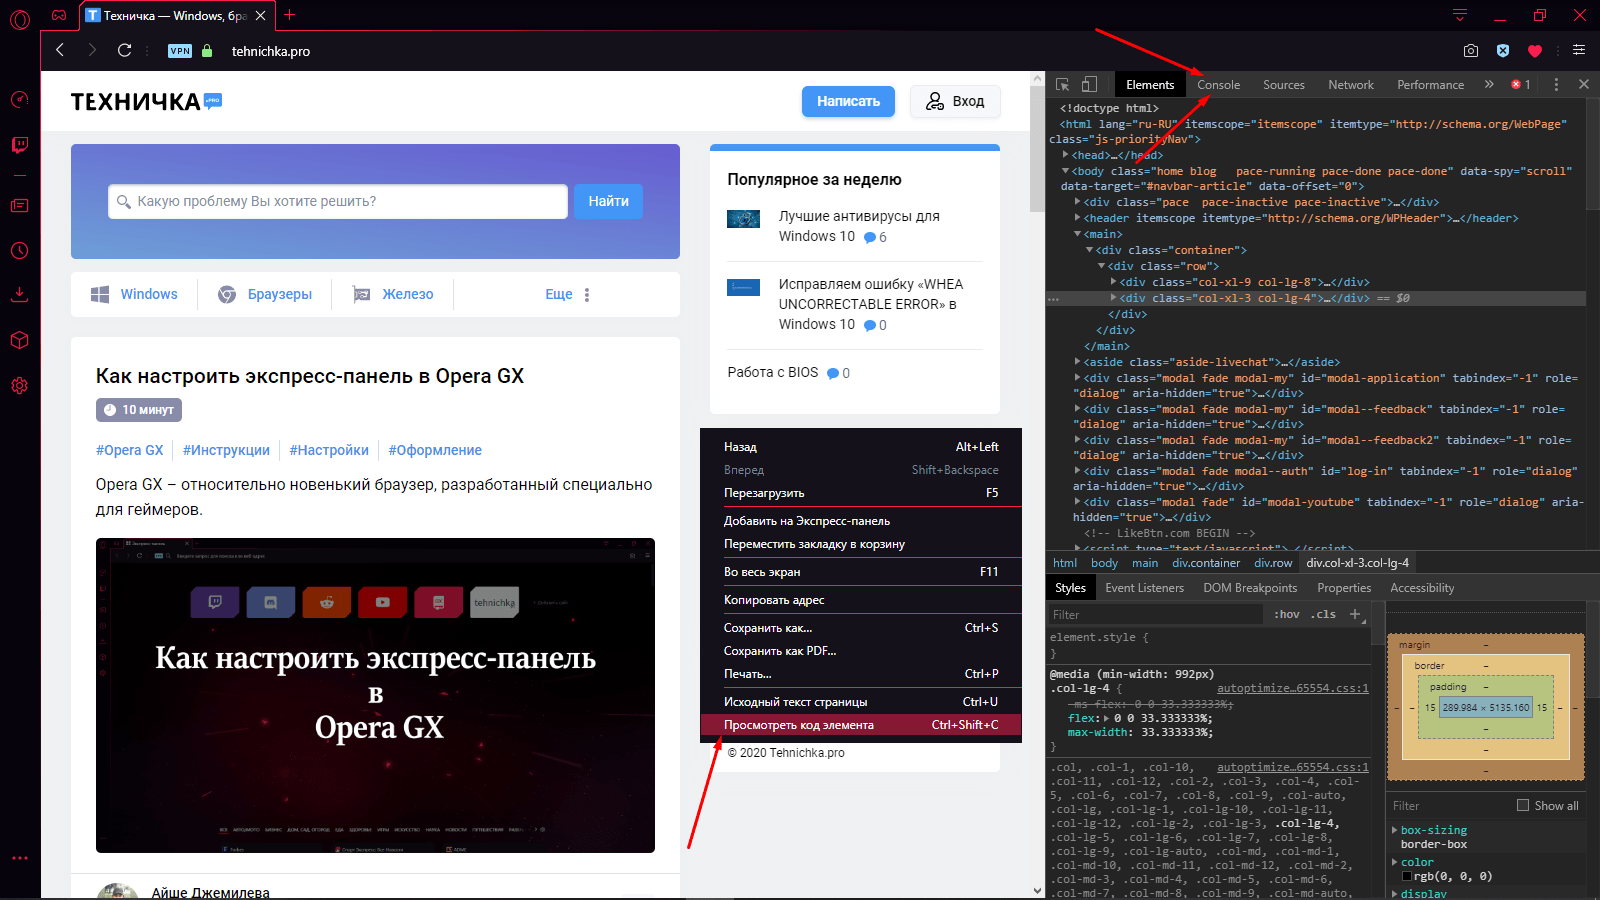1600x900 pixels.
Task: Open a new browser tab with plus
Action: (x=290, y=15)
